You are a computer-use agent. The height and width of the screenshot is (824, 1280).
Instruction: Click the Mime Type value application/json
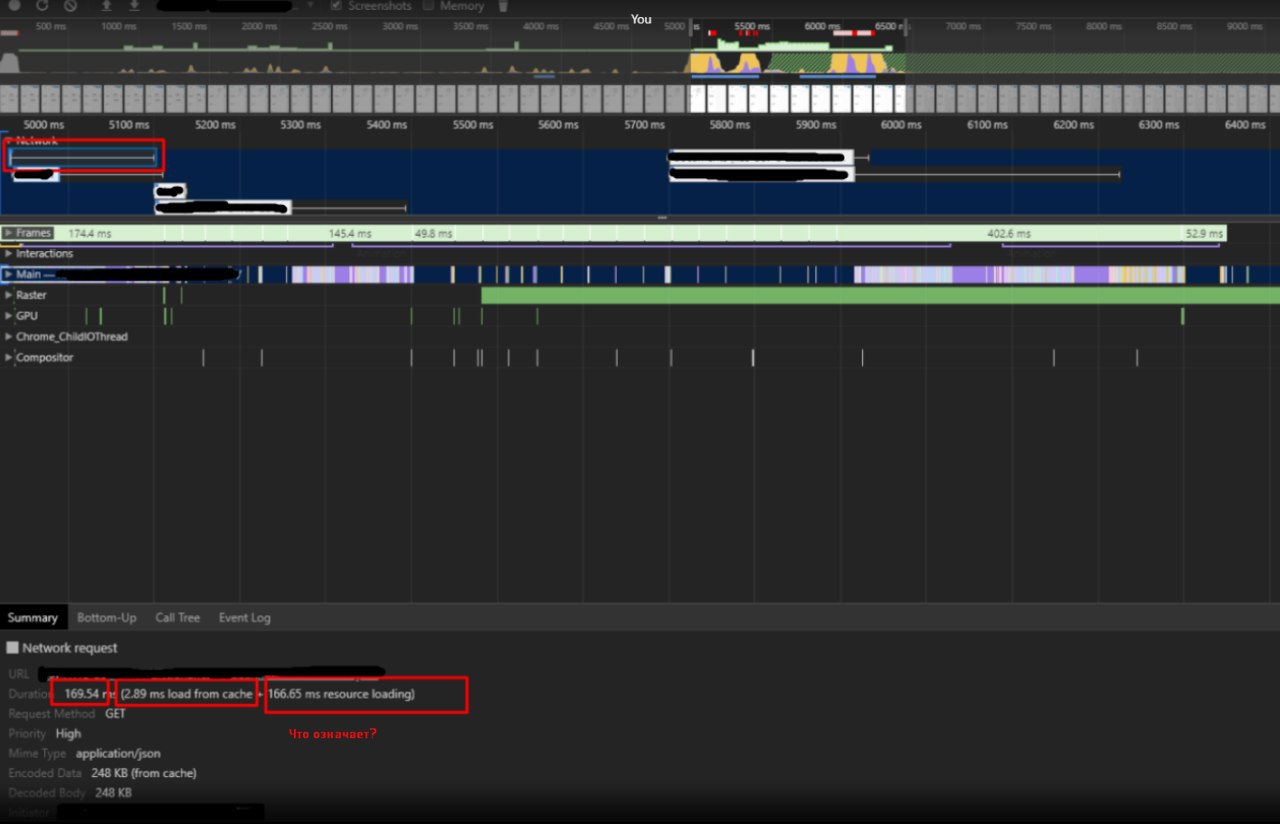tap(118, 754)
